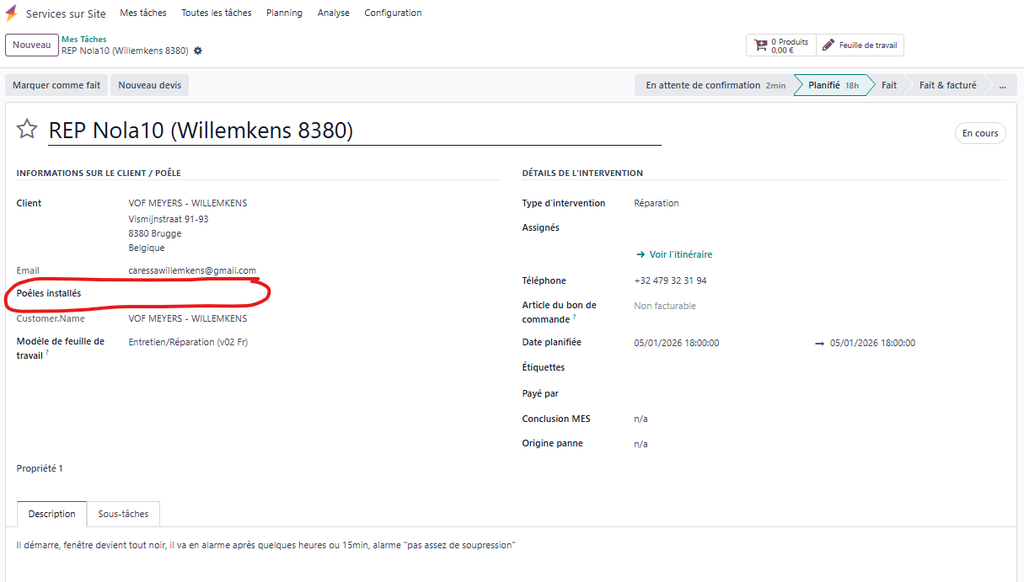
Task: Open the gear actions menu beside the task name
Action: [x=198, y=51]
